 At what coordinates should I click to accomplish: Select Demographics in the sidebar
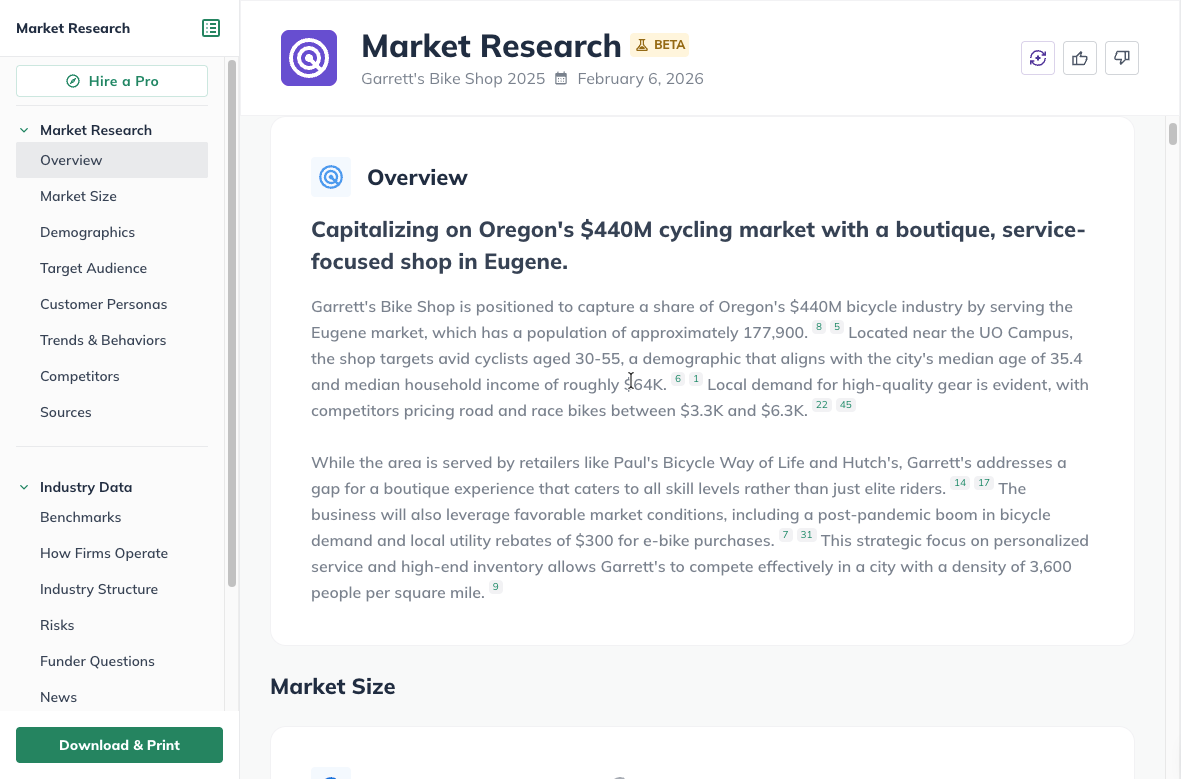pyautogui.click(x=87, y=232)
